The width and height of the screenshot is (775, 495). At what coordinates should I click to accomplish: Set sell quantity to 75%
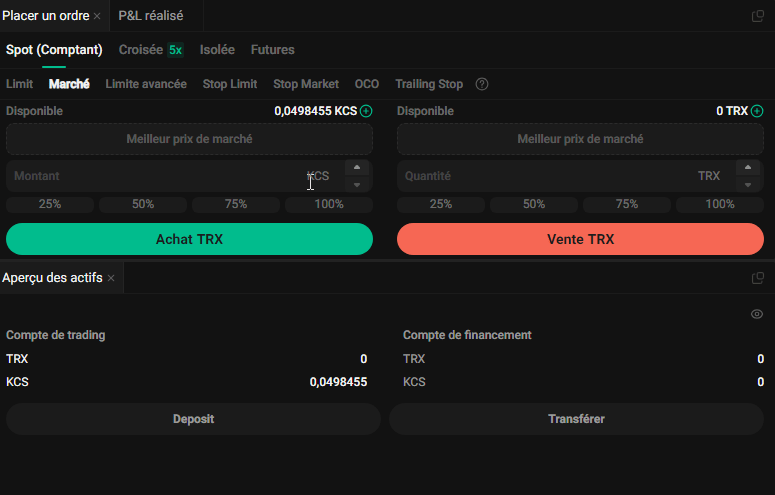coord(627,204)
